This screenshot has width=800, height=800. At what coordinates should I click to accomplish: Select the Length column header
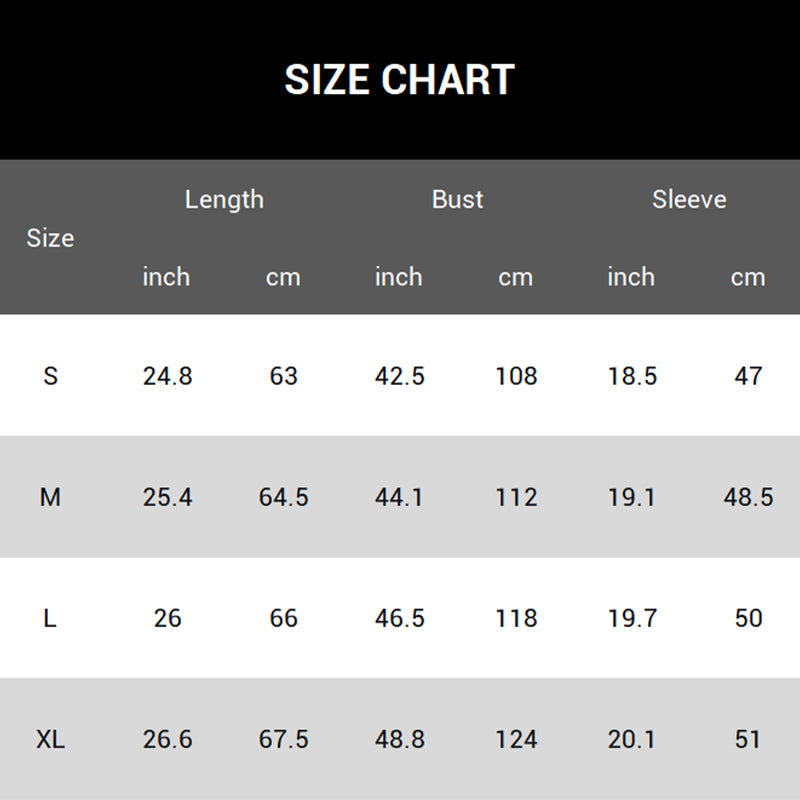click(224, 199)
